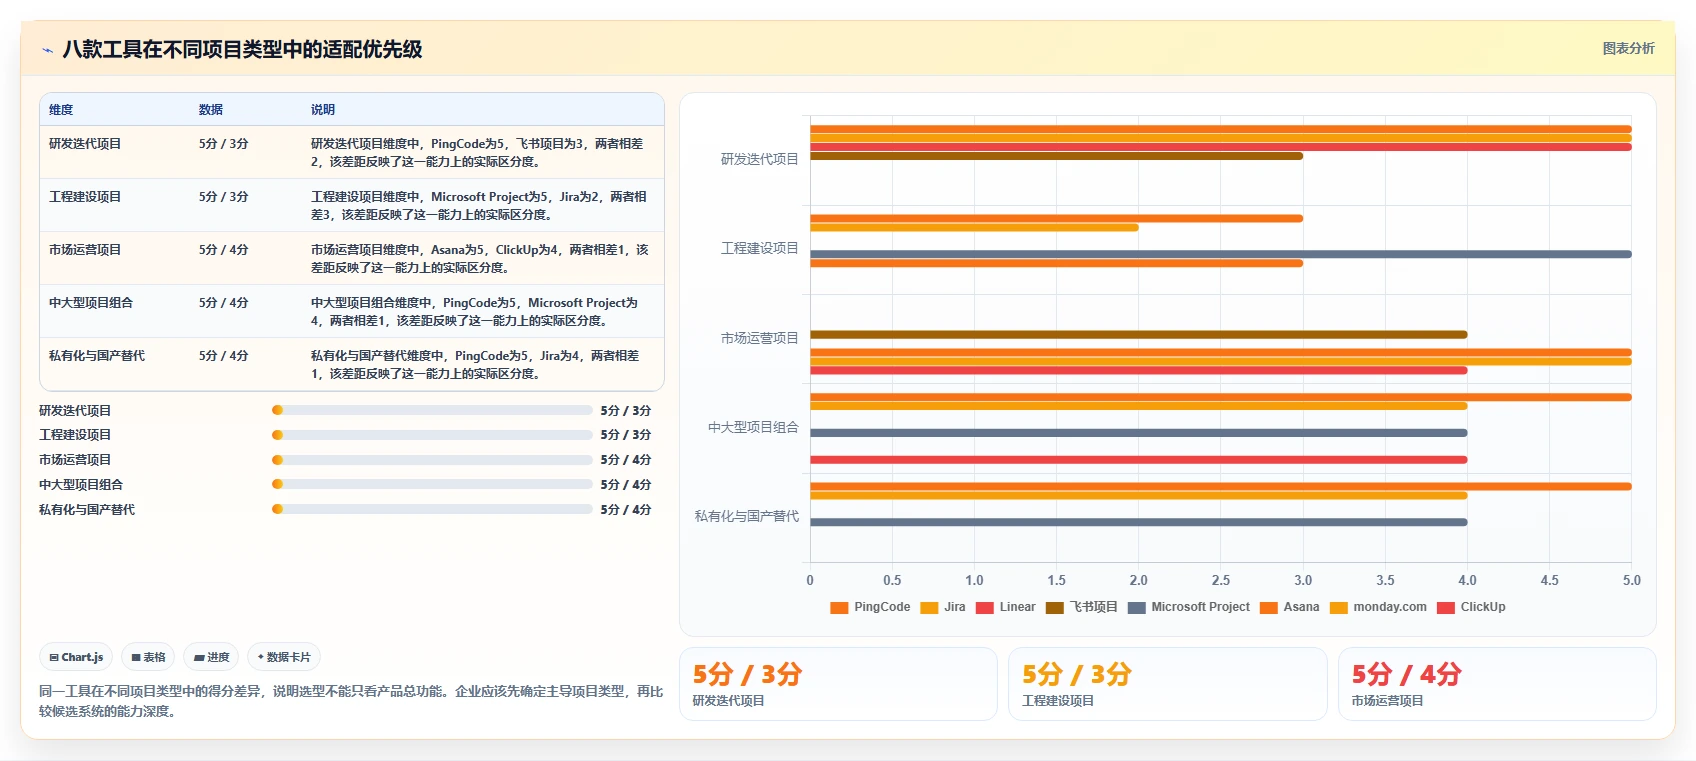Viewport: 1696px width, 761px height.
Task: Click the 5分 / 4分 value beside 市场运营项目 progress bar
Action: point(626,460)
